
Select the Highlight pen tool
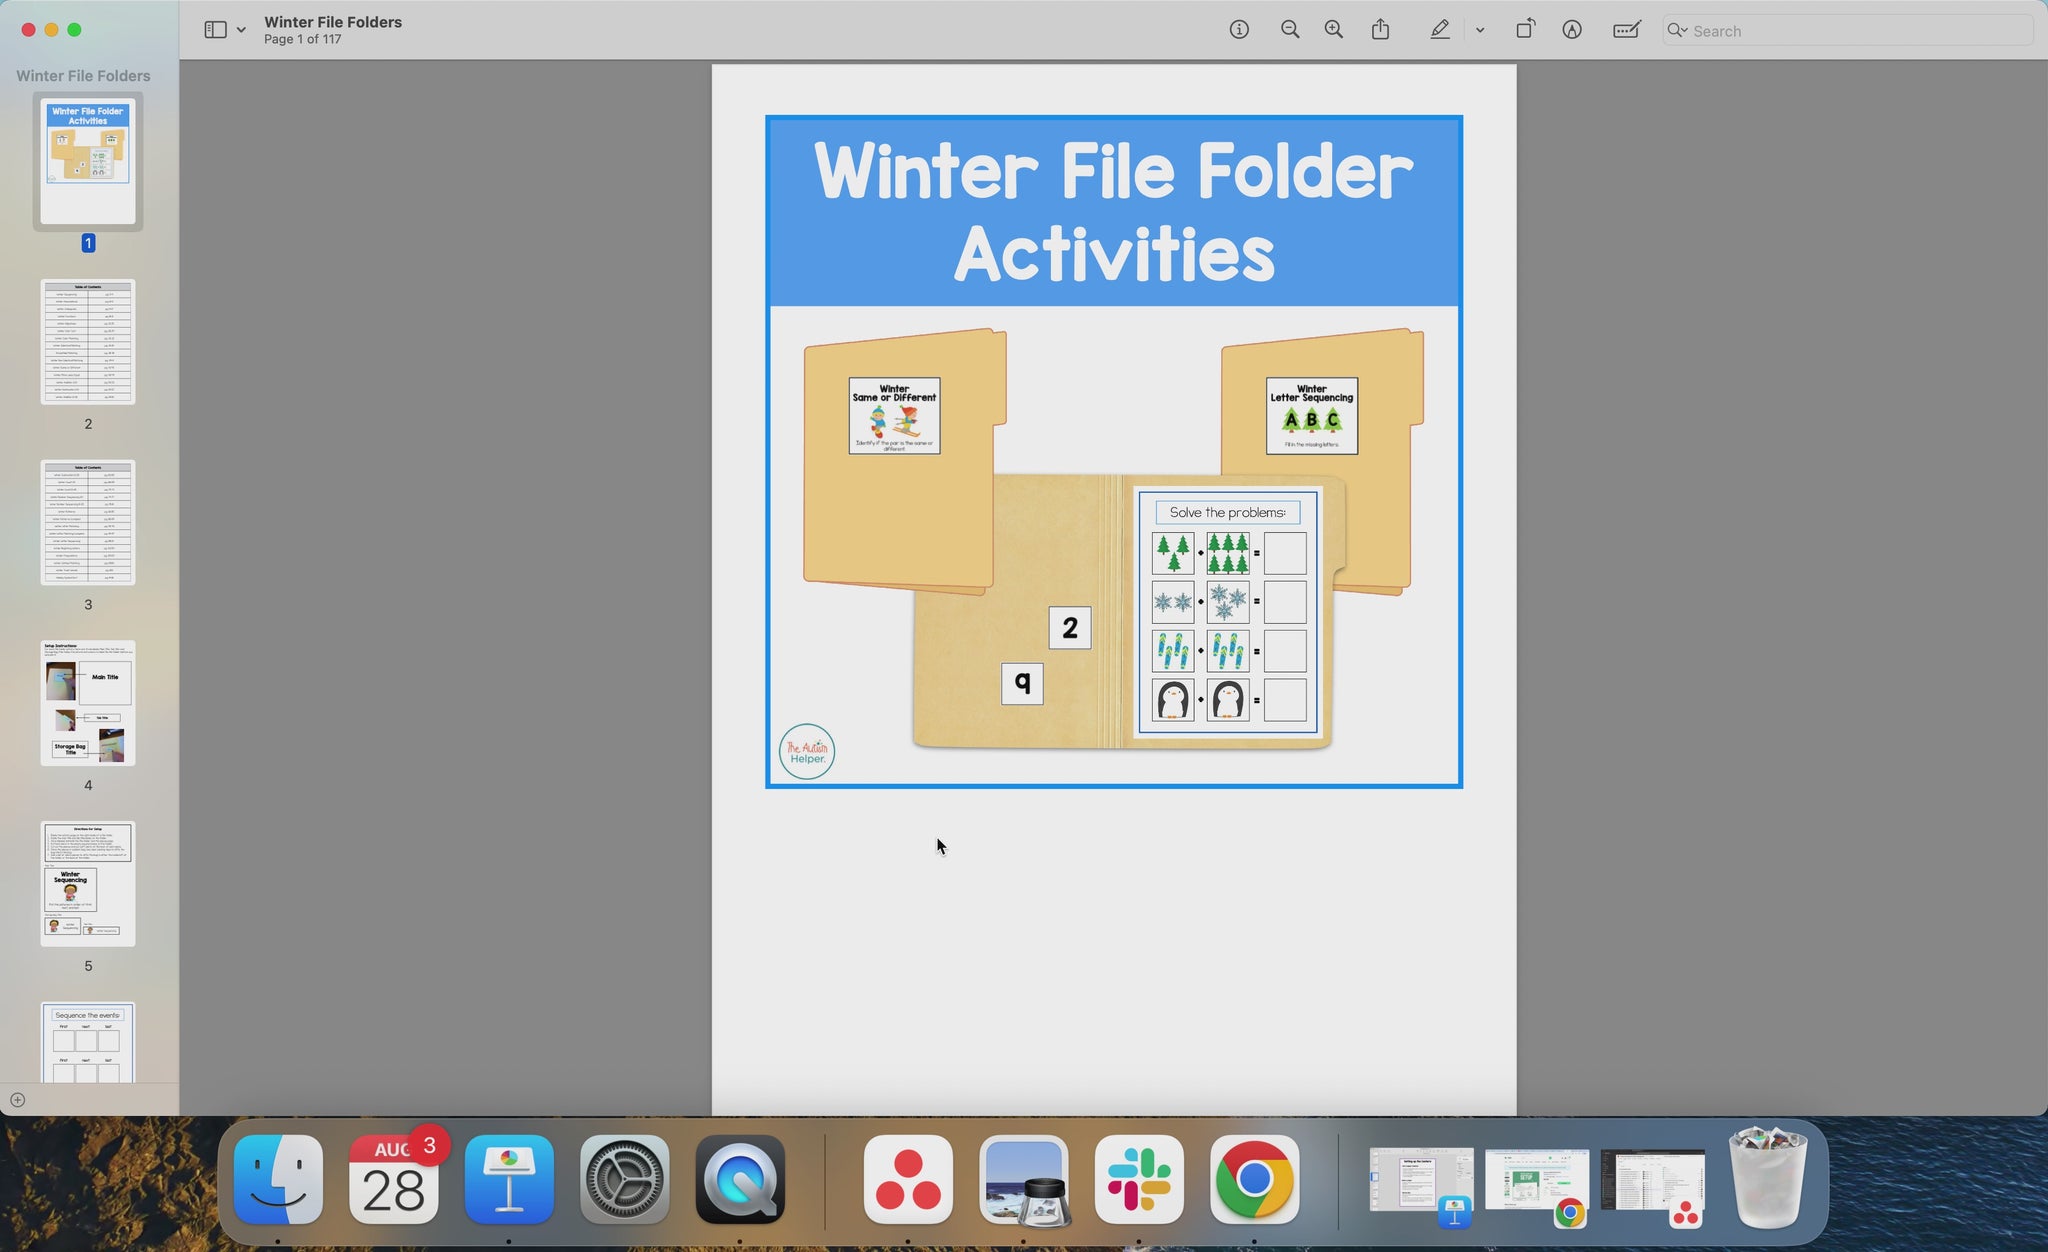click(1439, 30)
